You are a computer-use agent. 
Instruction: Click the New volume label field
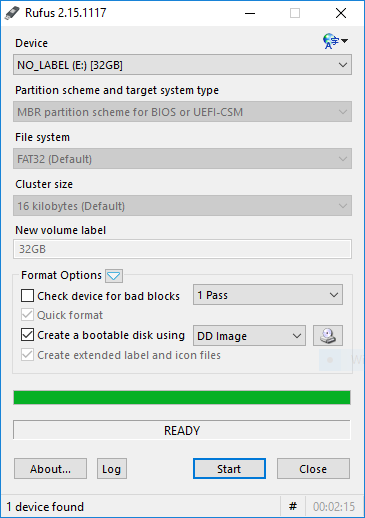pos(182,249)
